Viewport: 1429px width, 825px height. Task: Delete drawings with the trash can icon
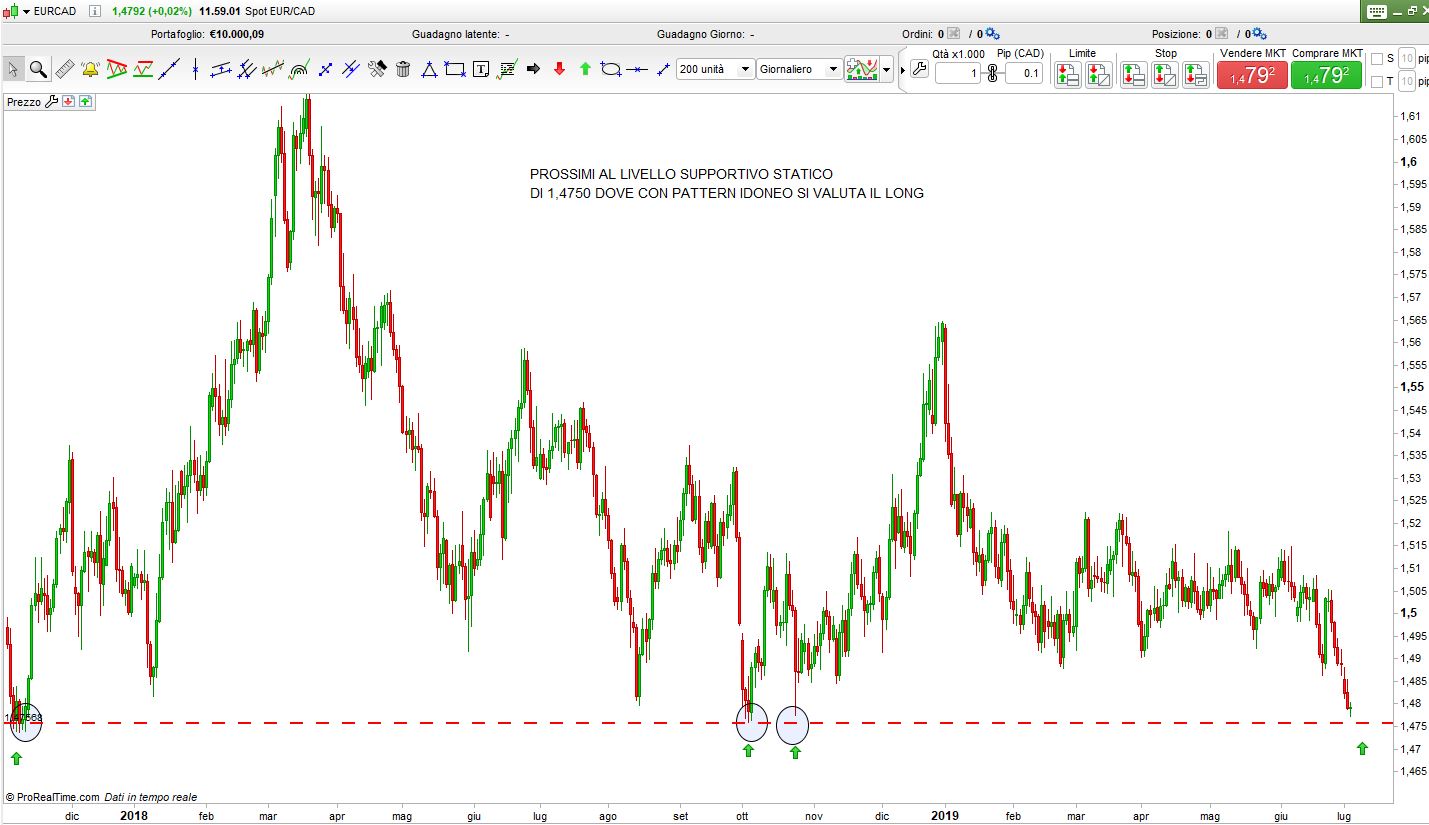point(403,69)
